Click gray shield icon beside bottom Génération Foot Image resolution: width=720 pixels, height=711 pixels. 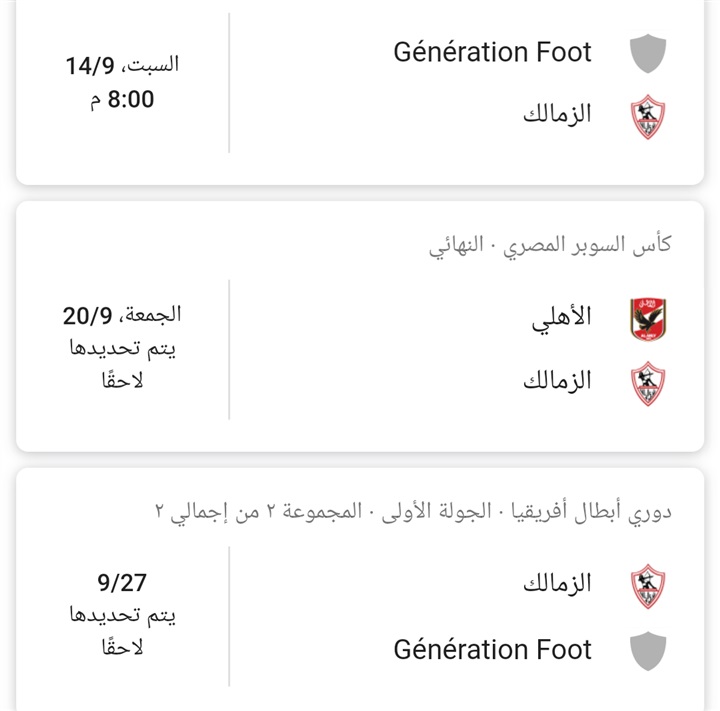[x=648, y=651]
